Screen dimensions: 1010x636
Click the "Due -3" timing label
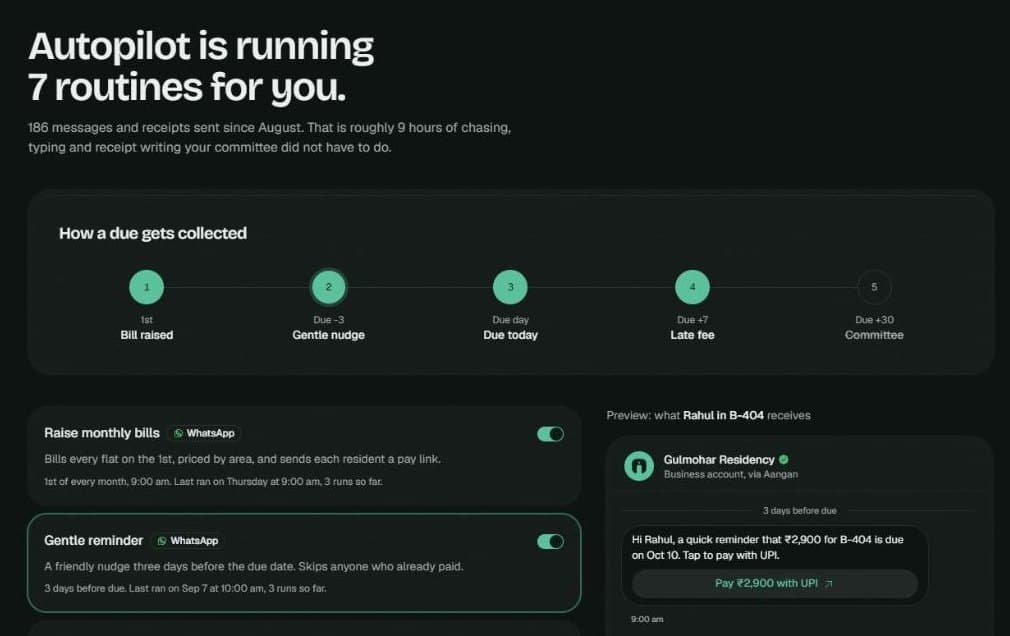click(329, 320)
